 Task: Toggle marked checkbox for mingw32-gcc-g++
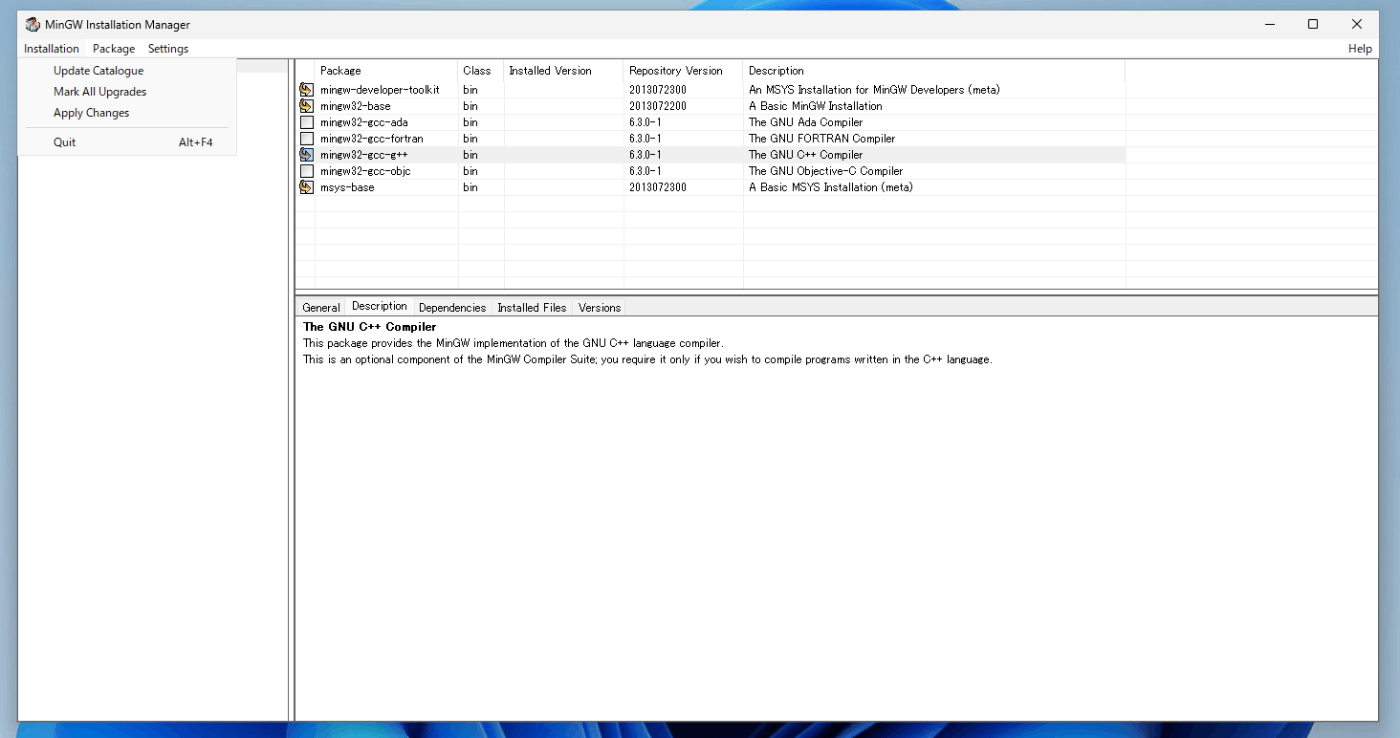(x=307, y=155)
